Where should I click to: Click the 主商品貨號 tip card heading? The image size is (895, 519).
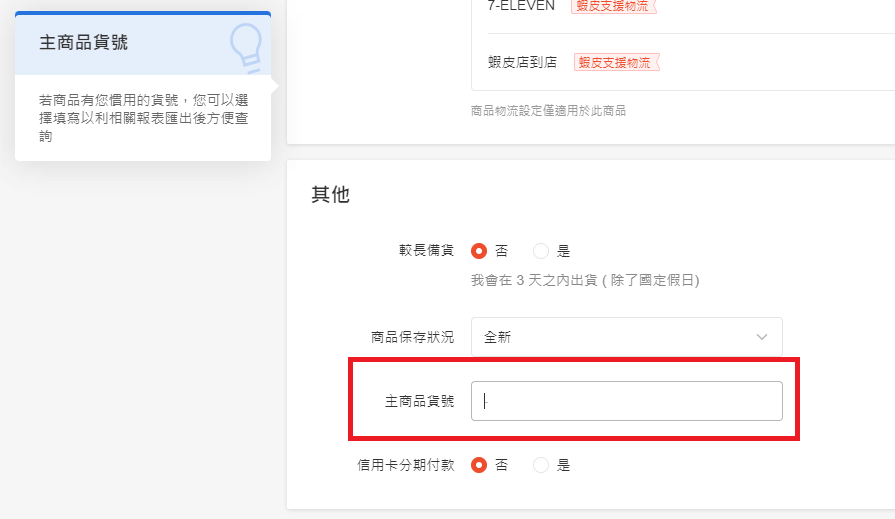[x=84, y=43]
